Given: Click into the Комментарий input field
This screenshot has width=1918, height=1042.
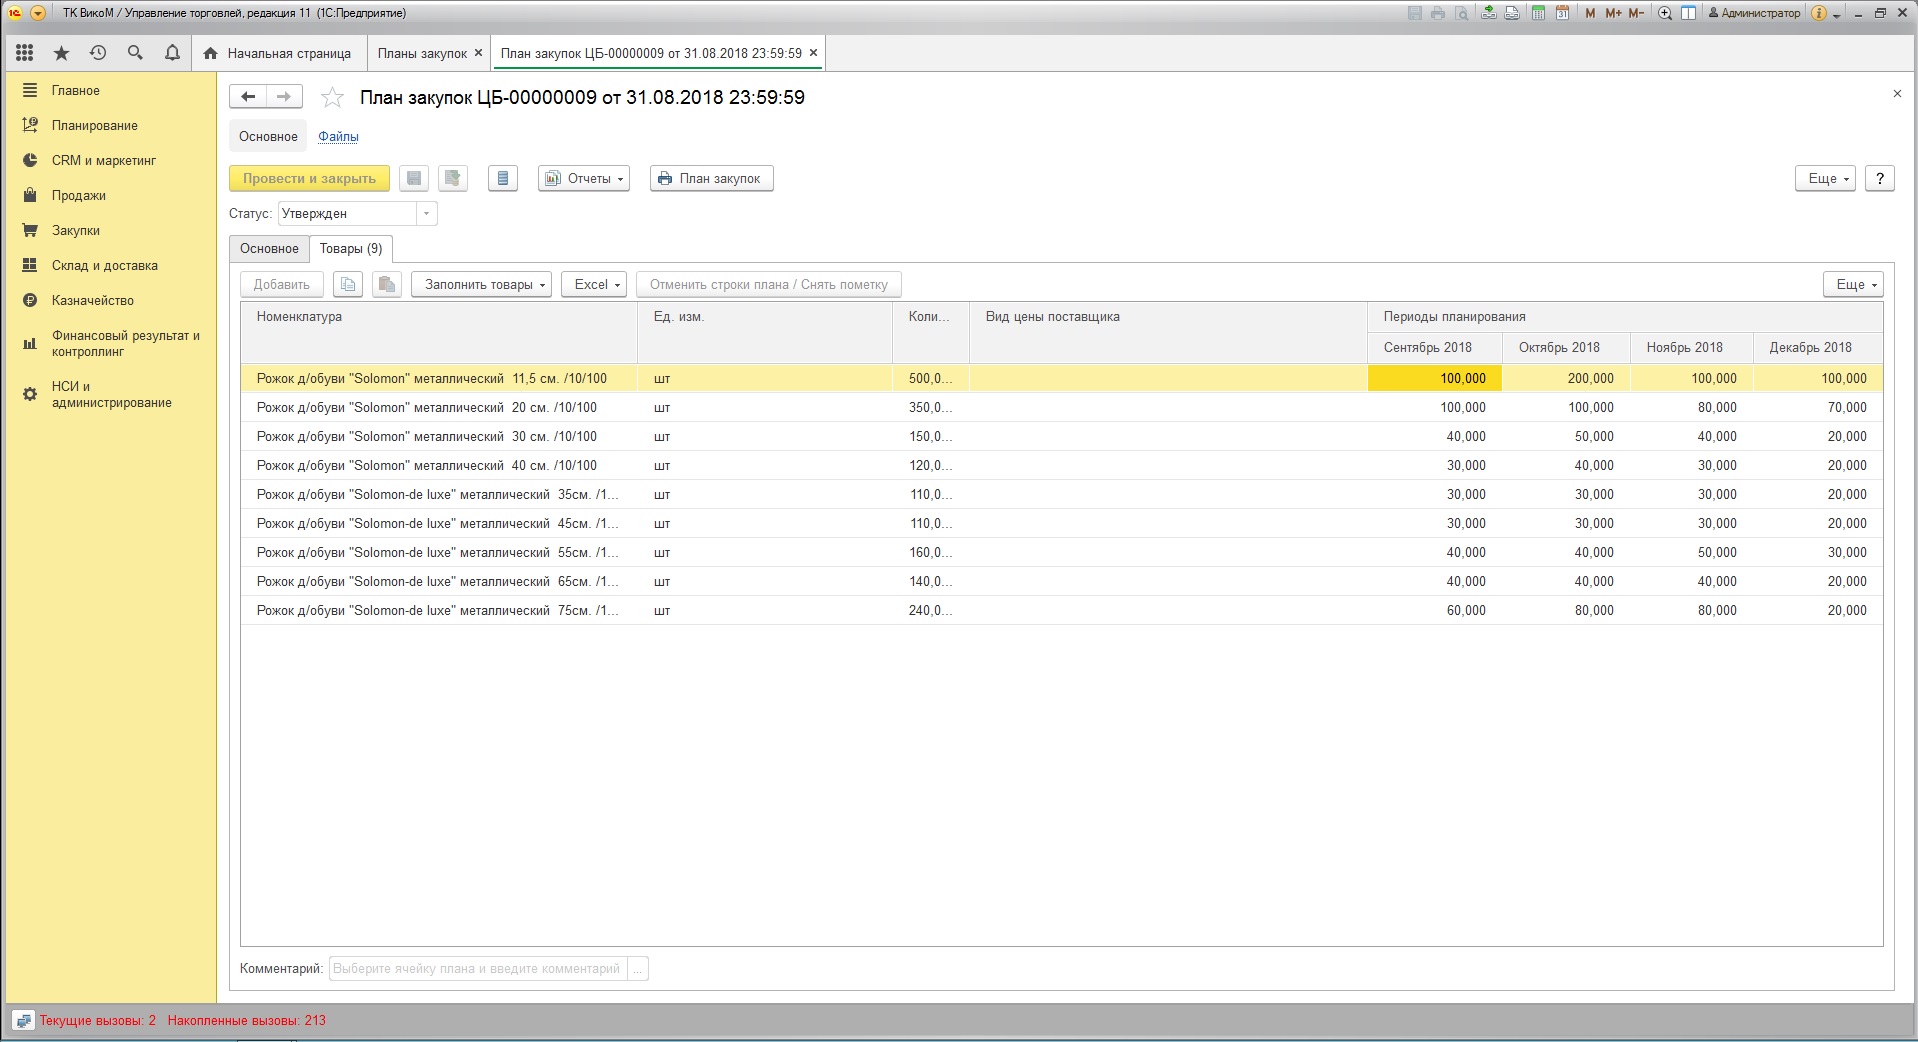Looking at the screenshot, I should (477, 968).
